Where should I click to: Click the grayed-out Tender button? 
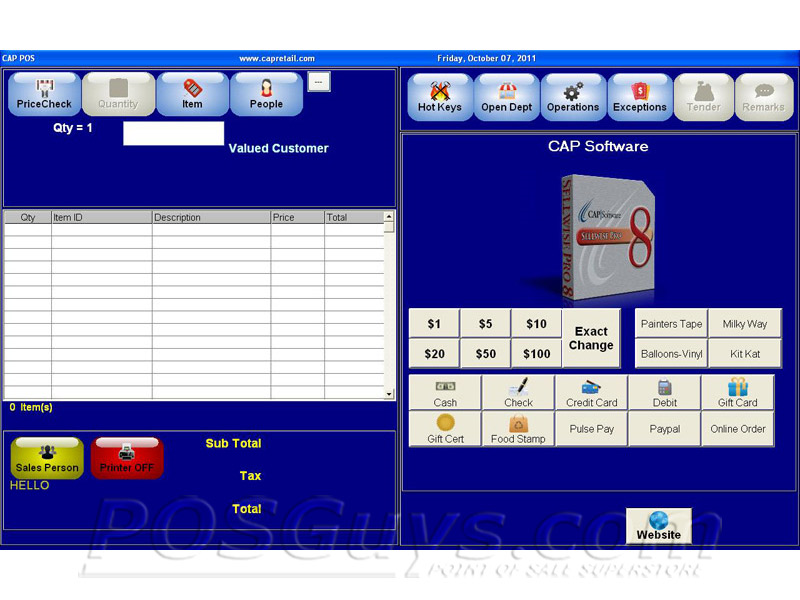pyautogui.click(x=704, y=97)
